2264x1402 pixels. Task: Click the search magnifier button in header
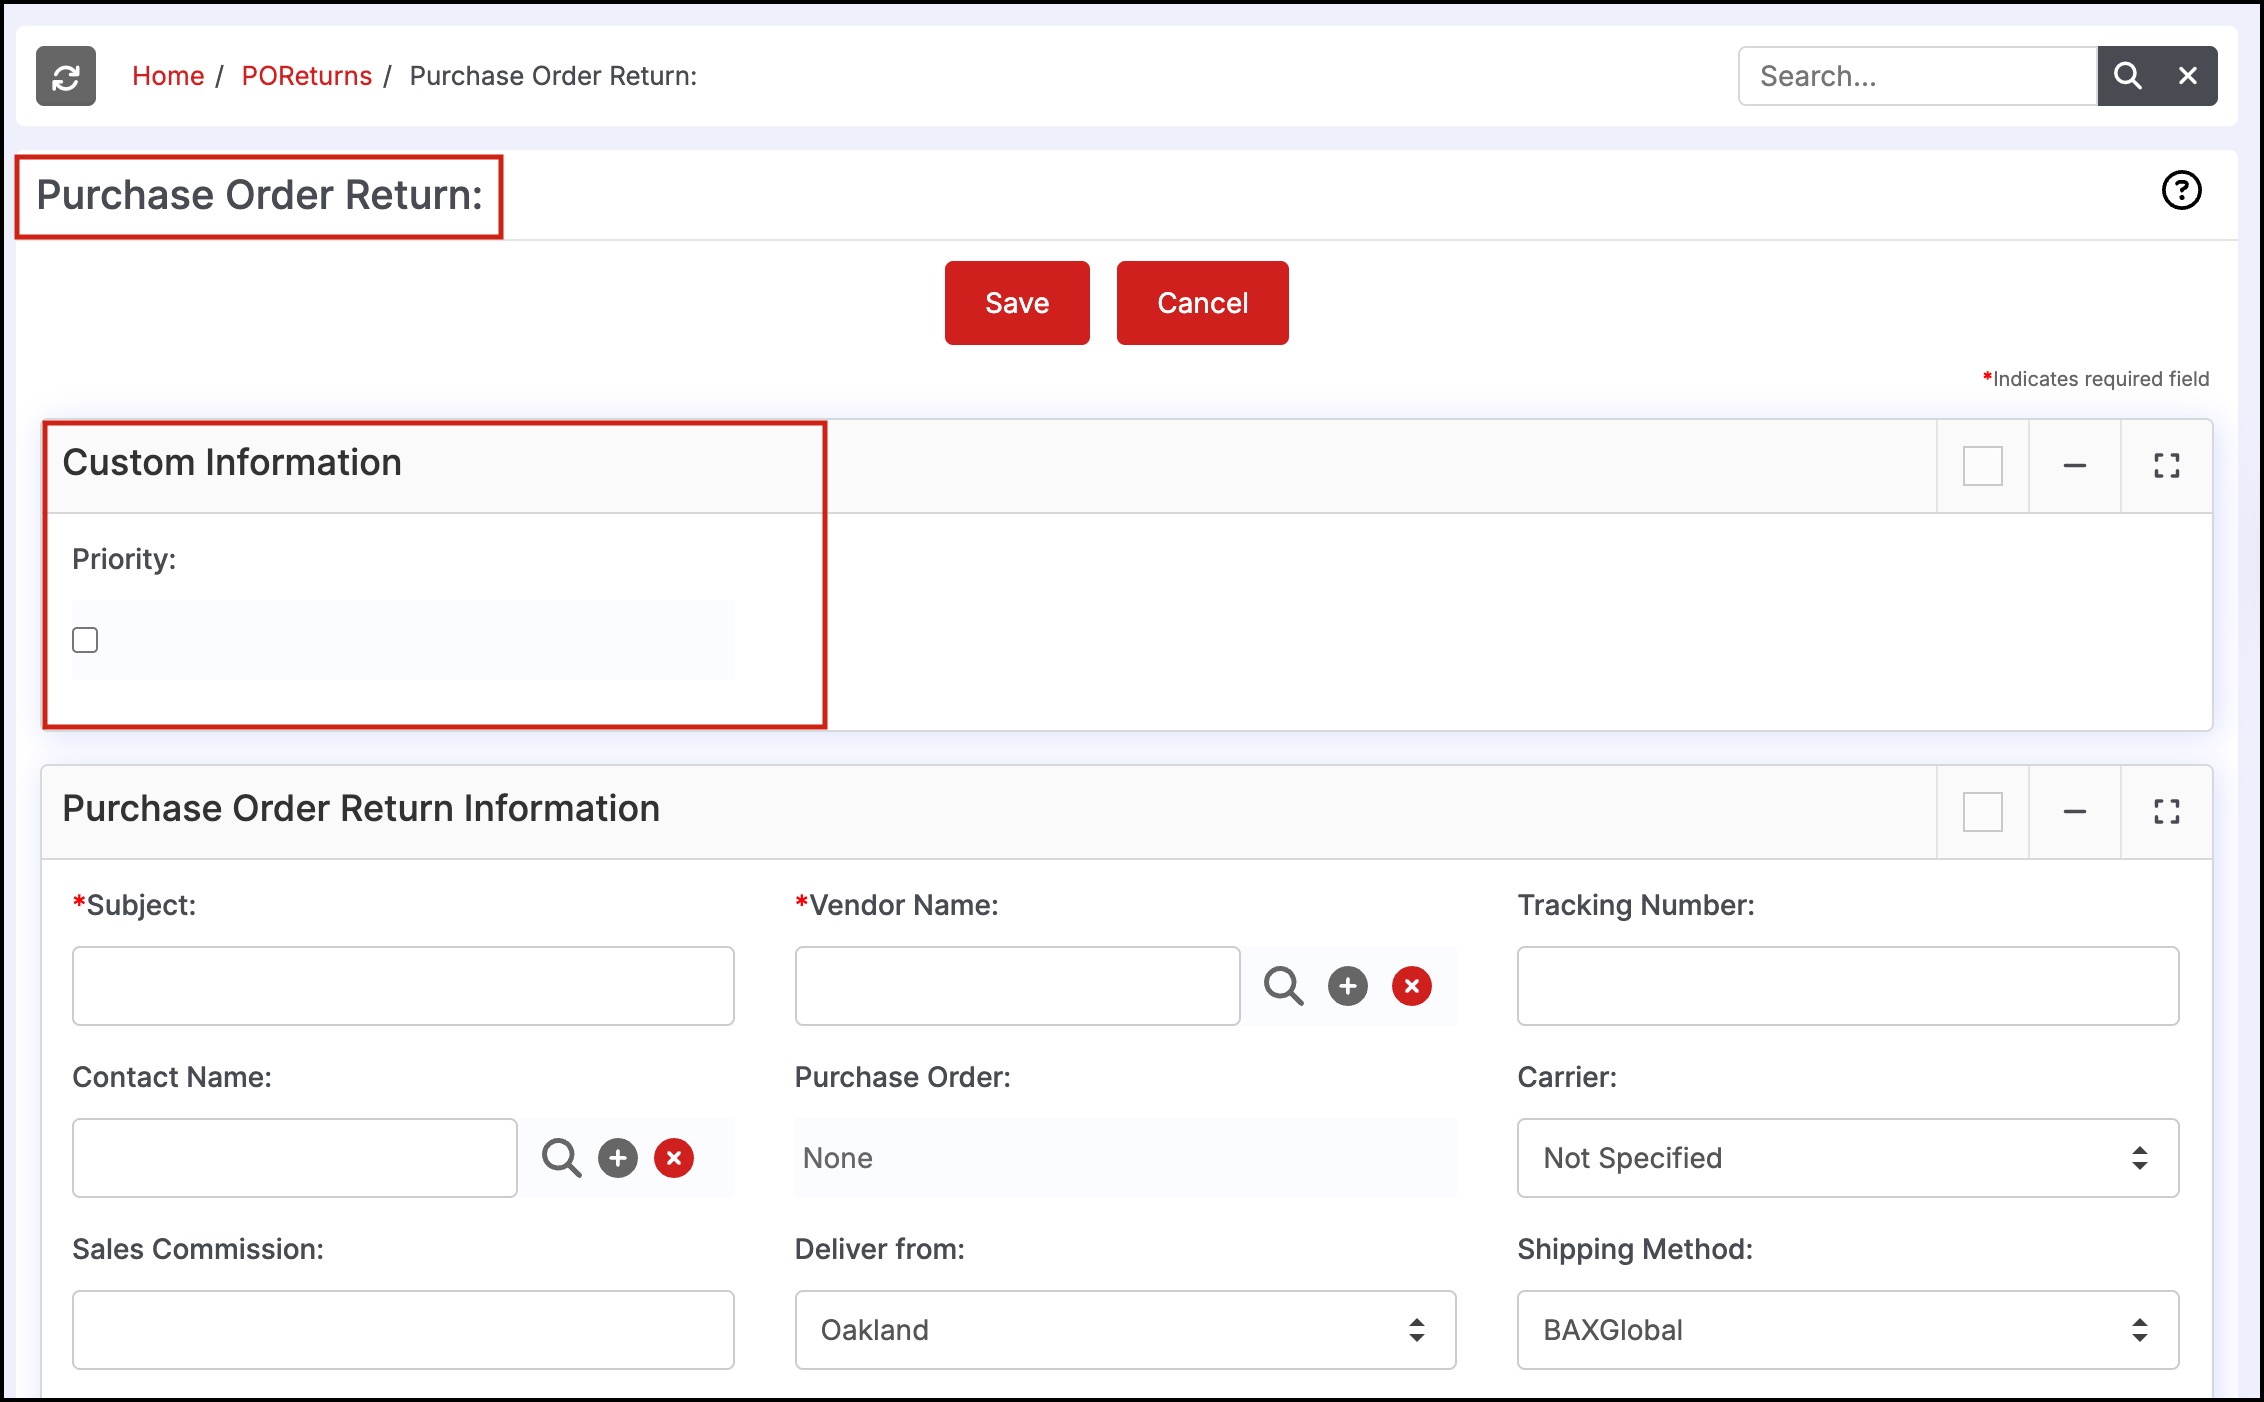(2127, 76)
